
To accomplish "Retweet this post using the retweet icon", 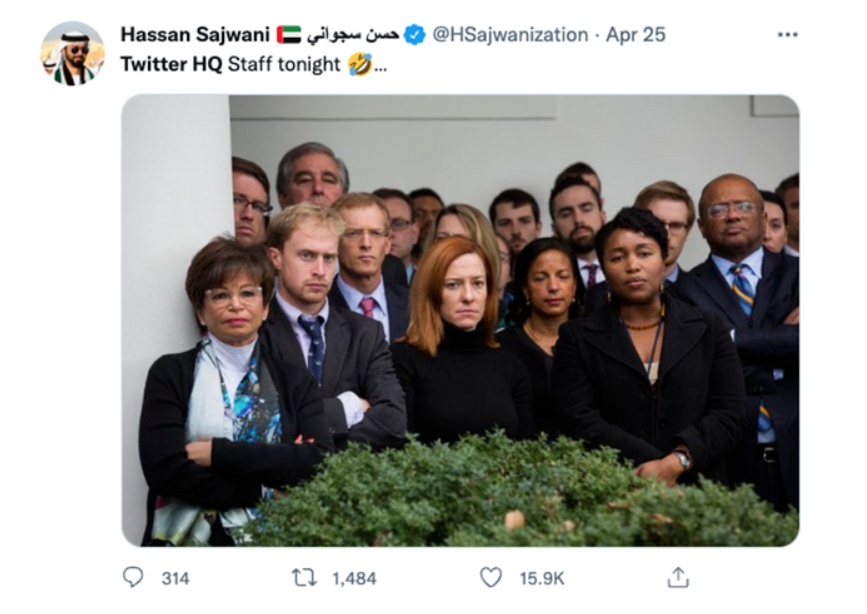I will point(303,578).
